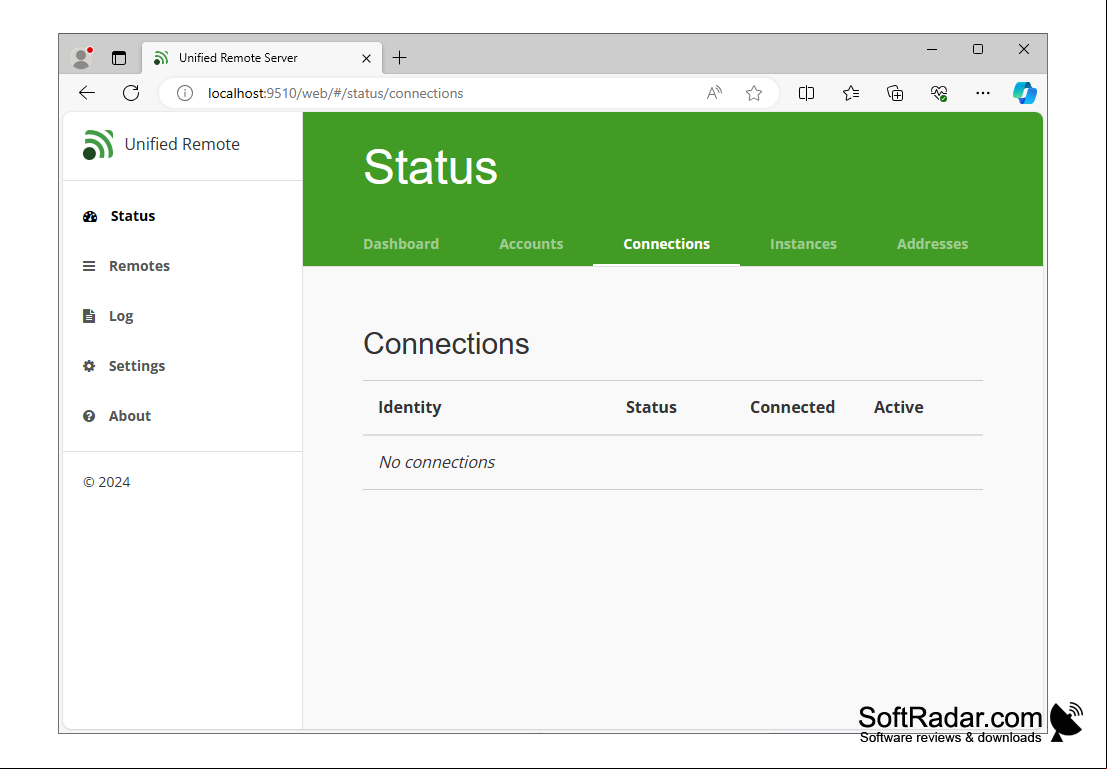The width and height of the screenshot is (1107, 769).
Task: Select the Unified Remote Server browser tab
Action: coord(262,58)
